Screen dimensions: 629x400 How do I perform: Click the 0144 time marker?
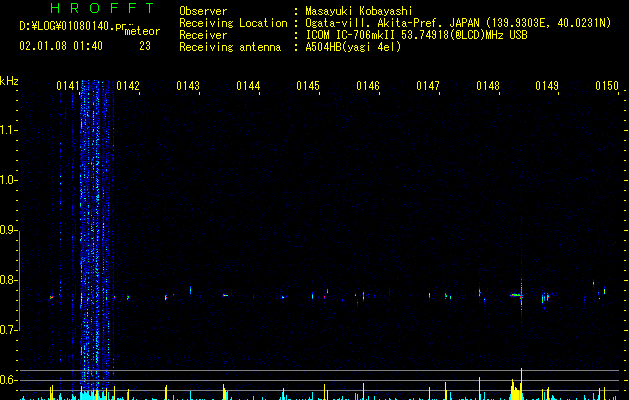(x=248, y=86)
